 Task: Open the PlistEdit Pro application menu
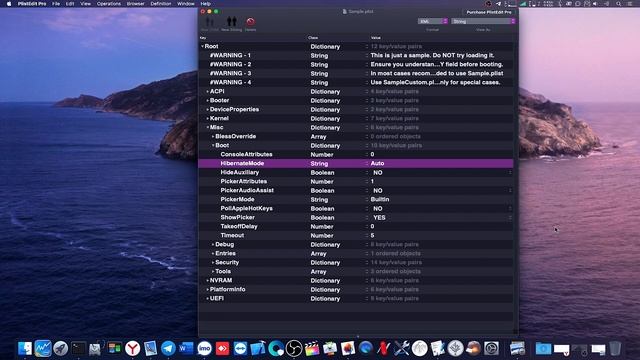[x=32, y=4]
